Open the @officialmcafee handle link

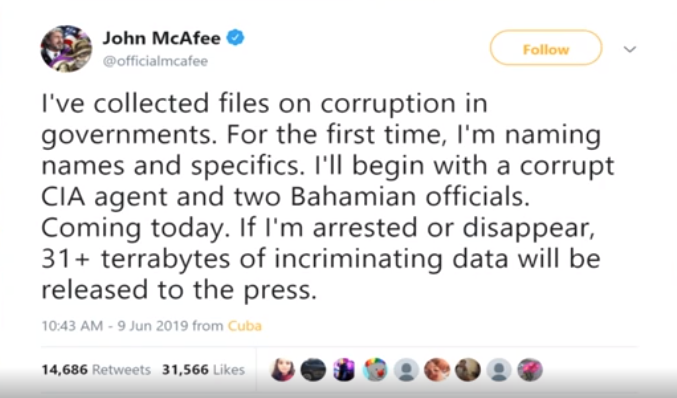[155, 61]
